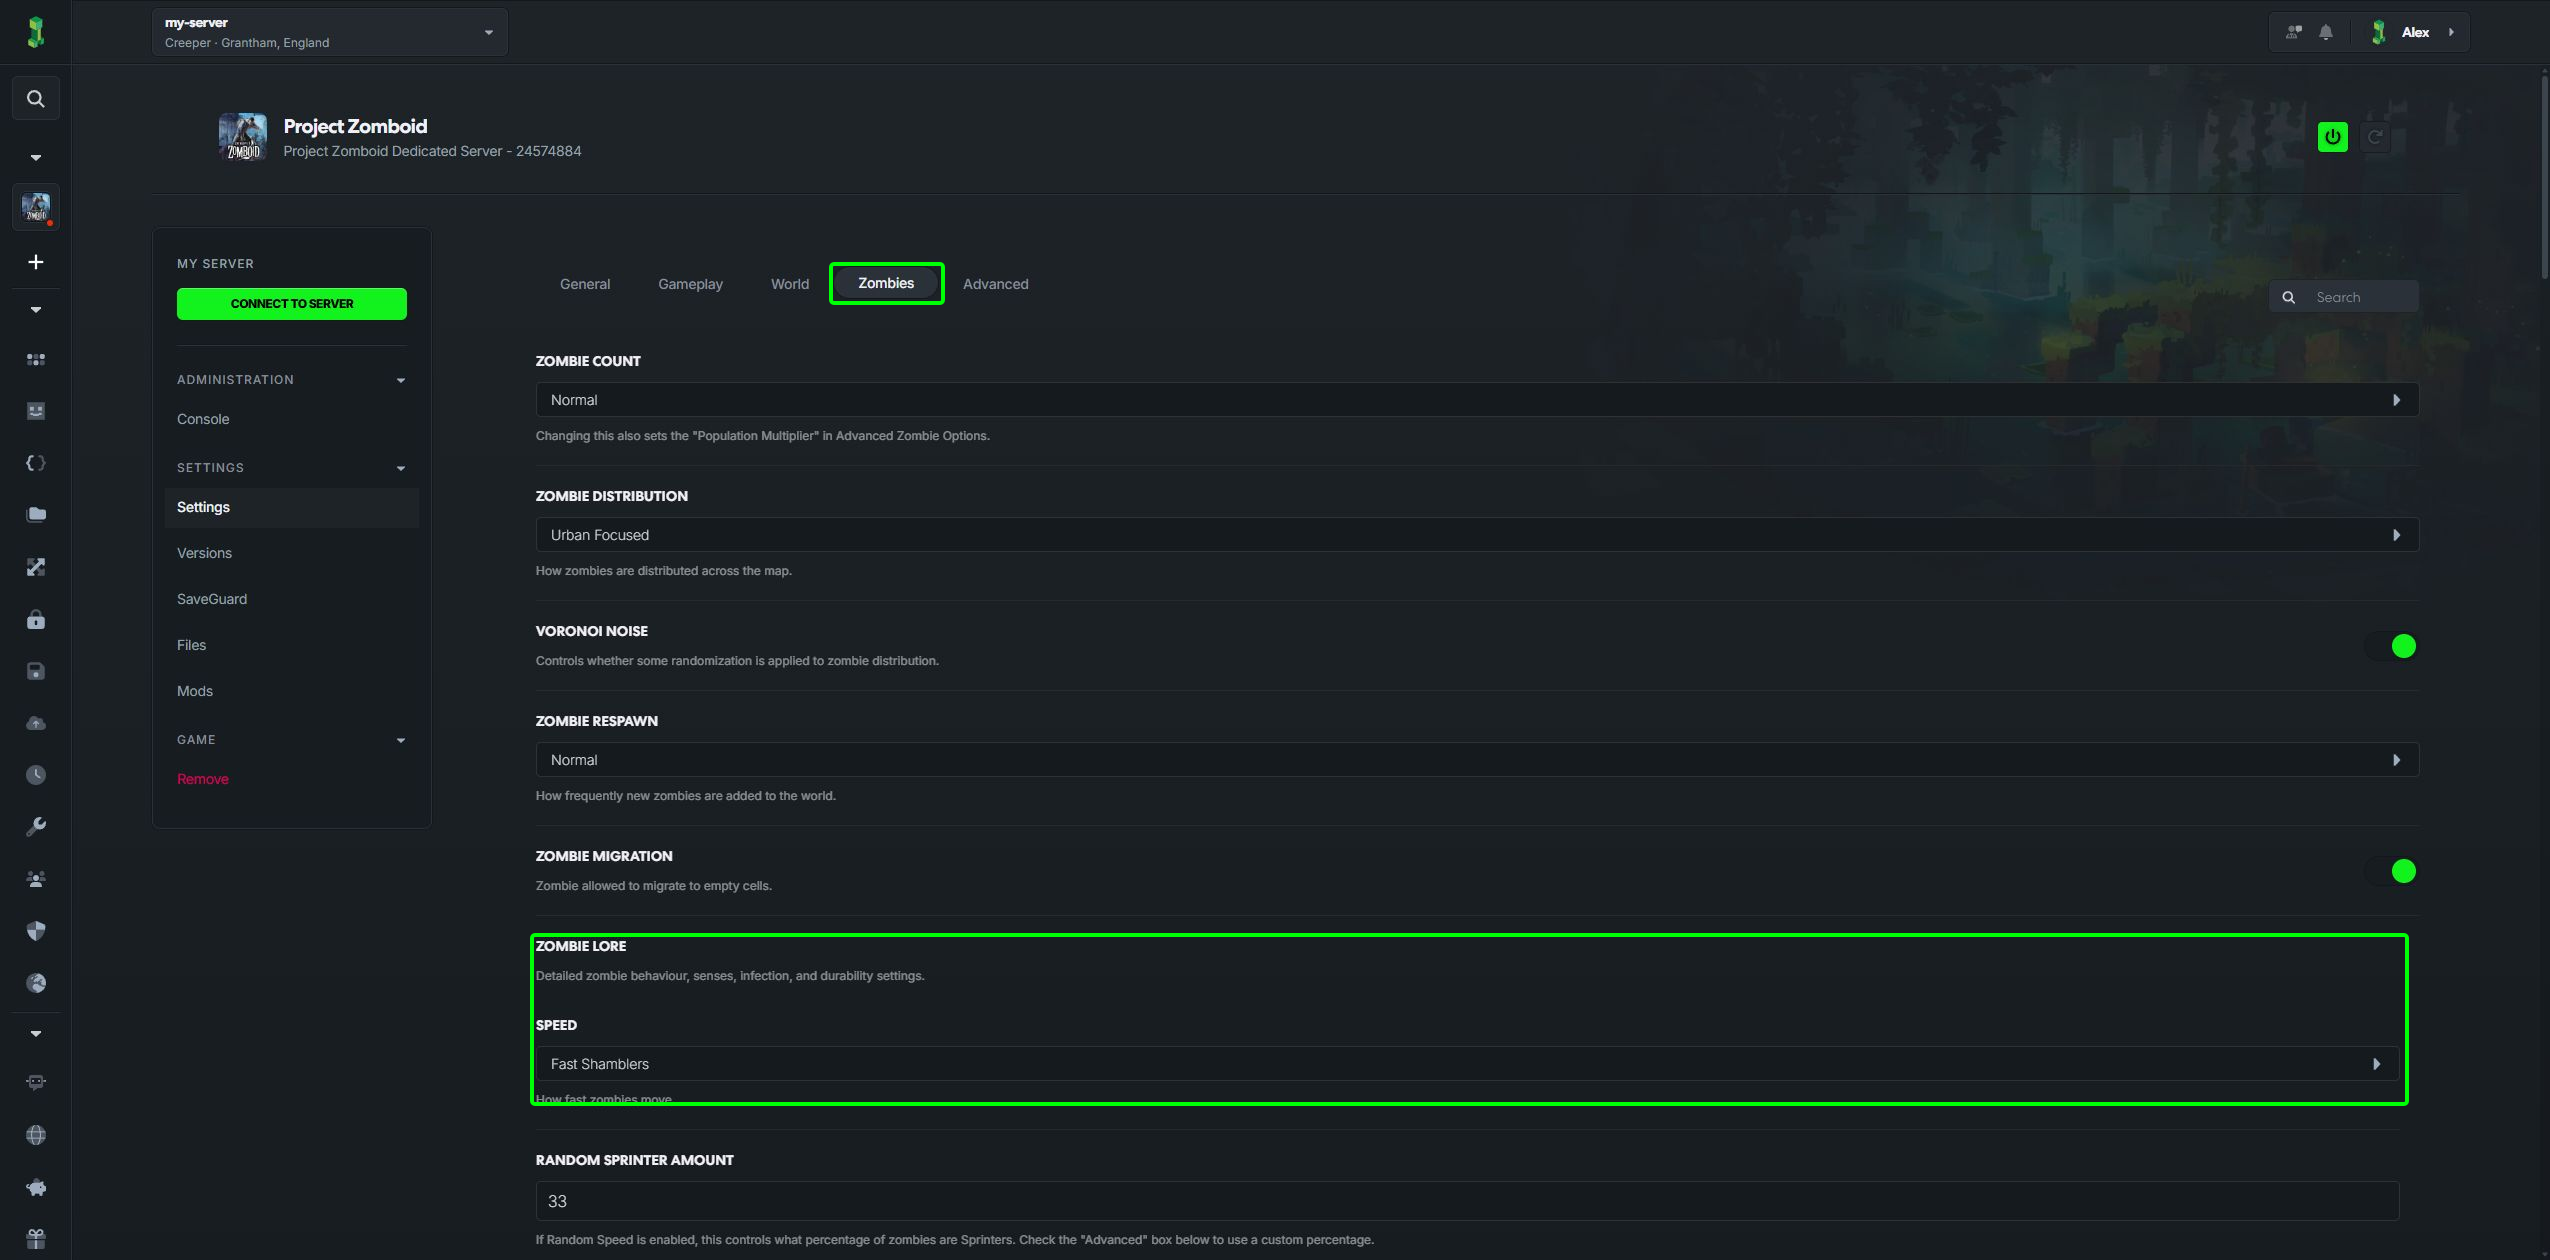Open the notifications bell icon
The image size is (2550, 1260).
[x=2326, y=32]
